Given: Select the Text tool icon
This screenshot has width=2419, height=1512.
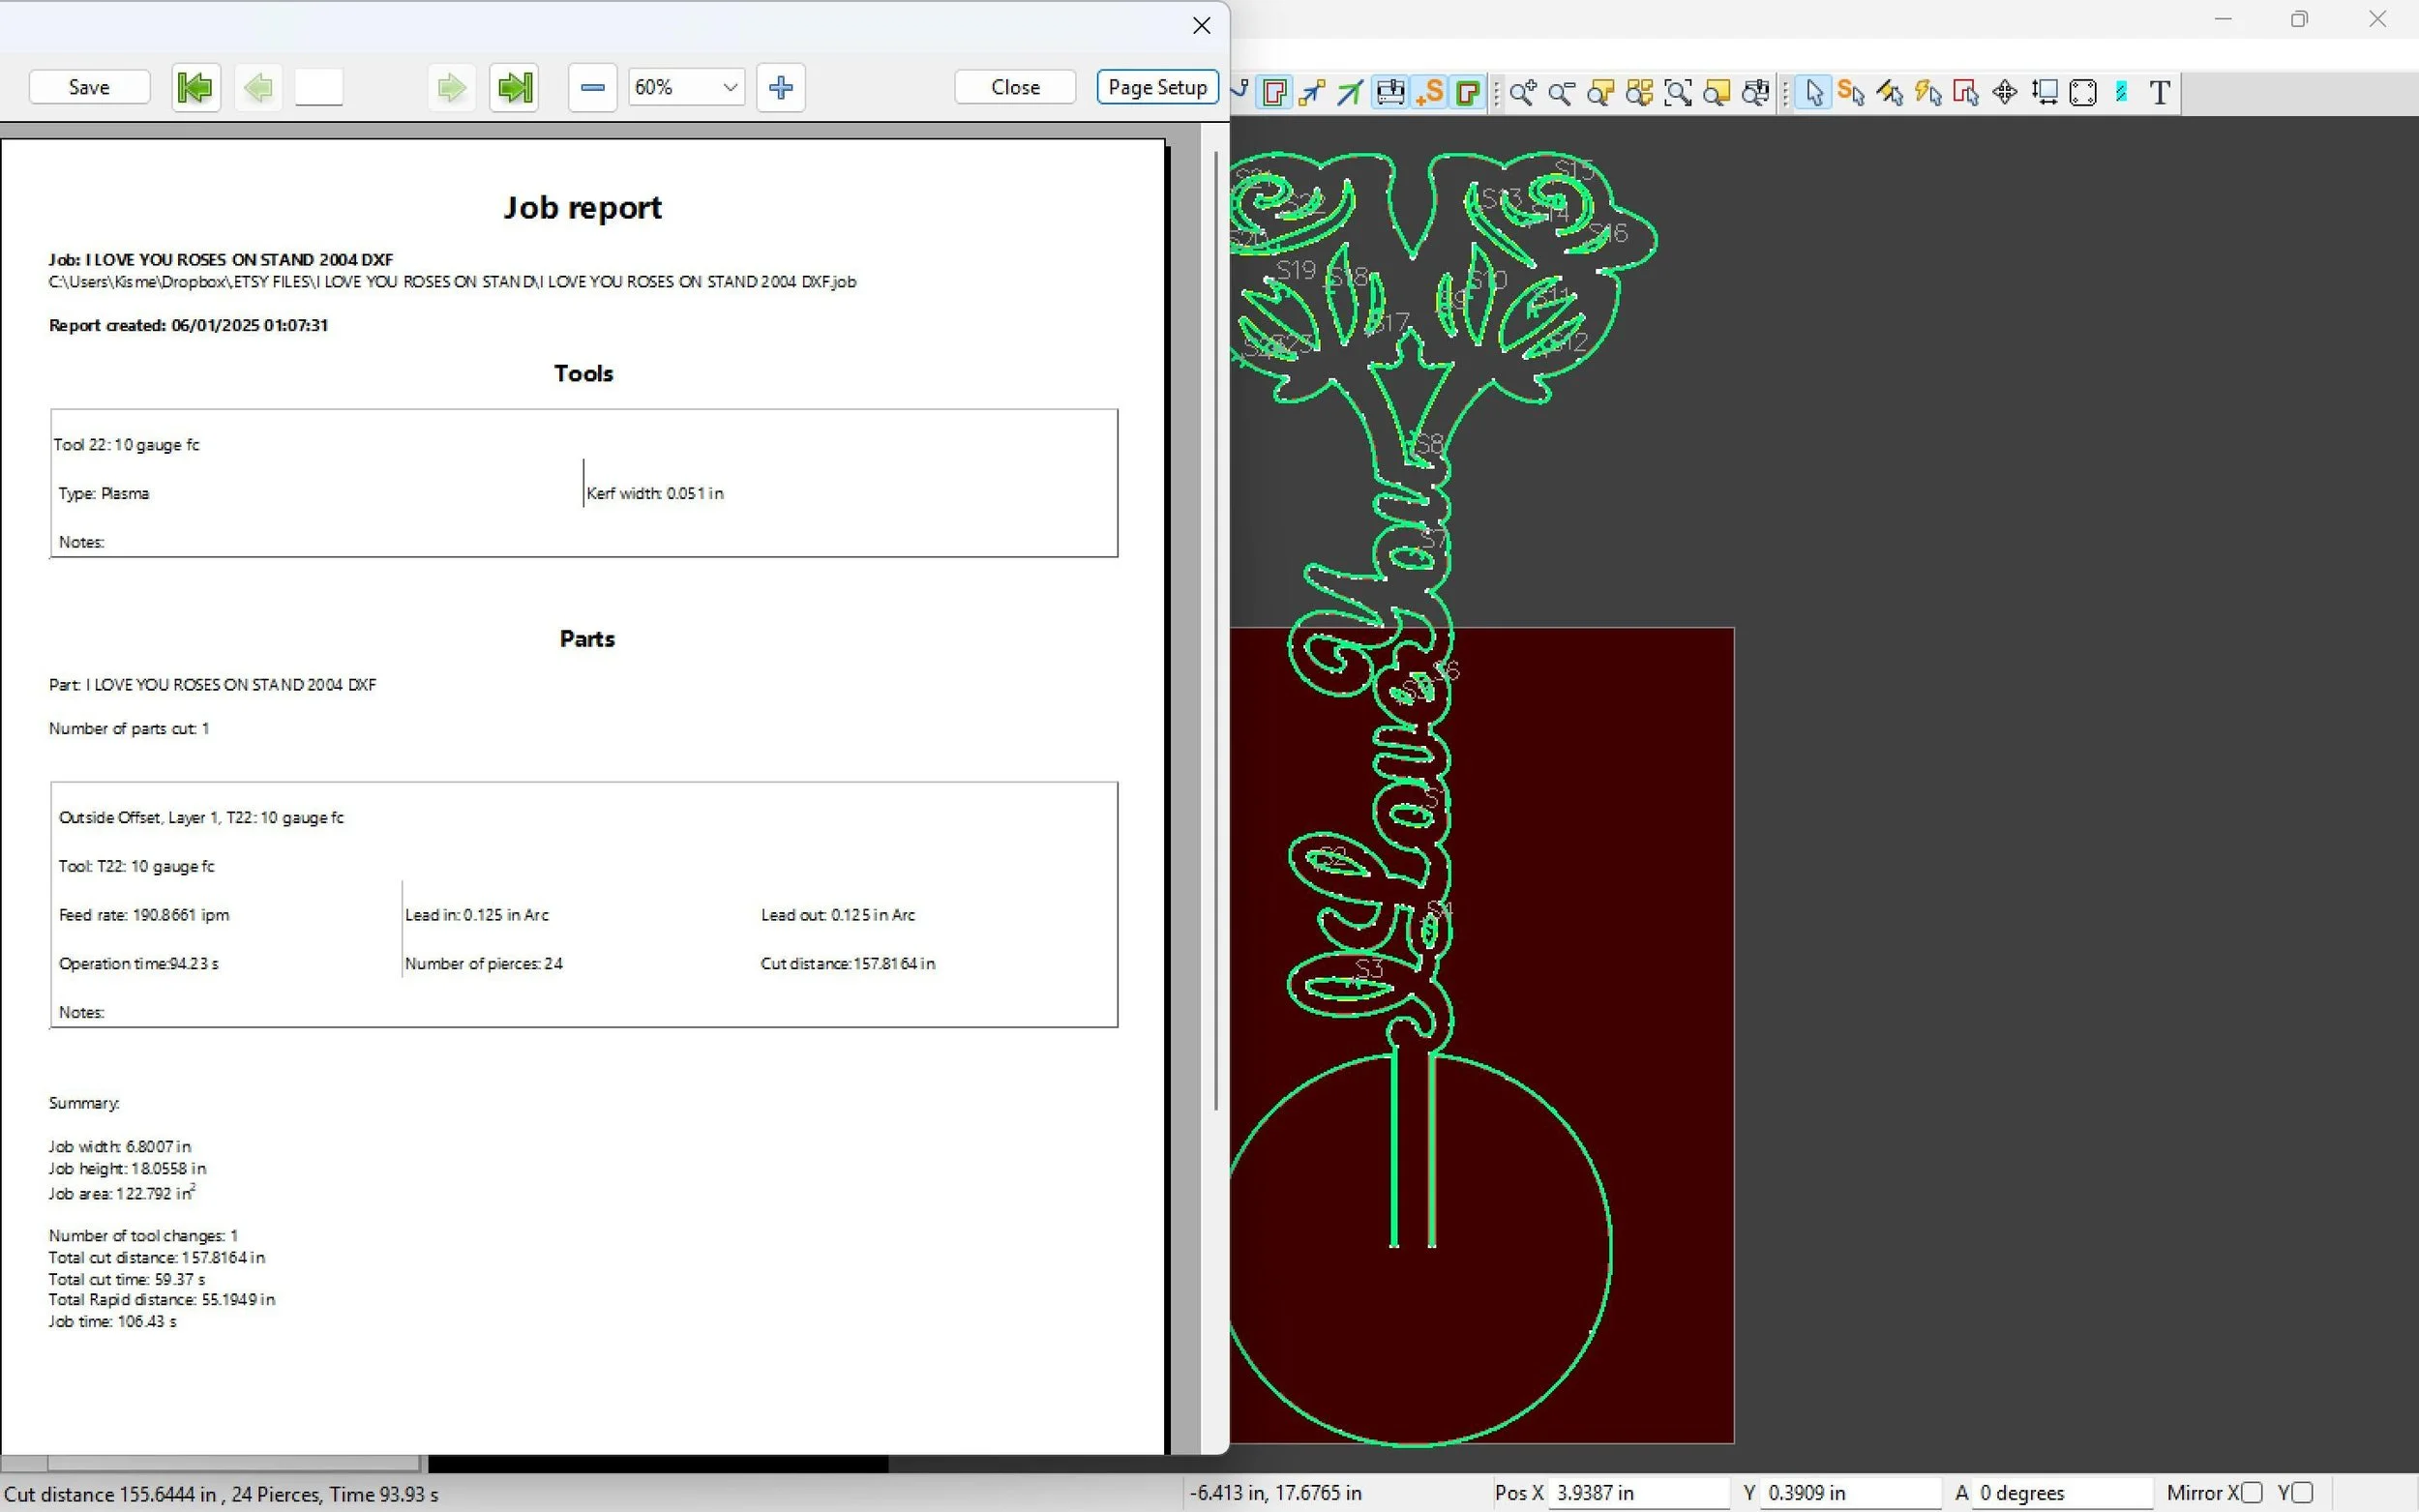Looking at the screenshot, I should click(x=2160, y=93).
